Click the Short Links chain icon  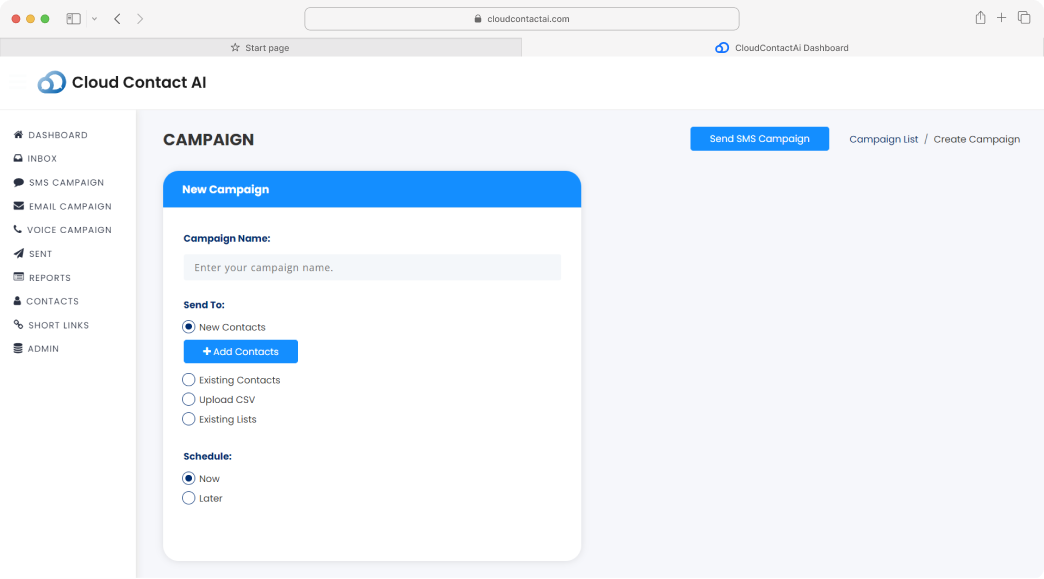[x=18, y=325]
